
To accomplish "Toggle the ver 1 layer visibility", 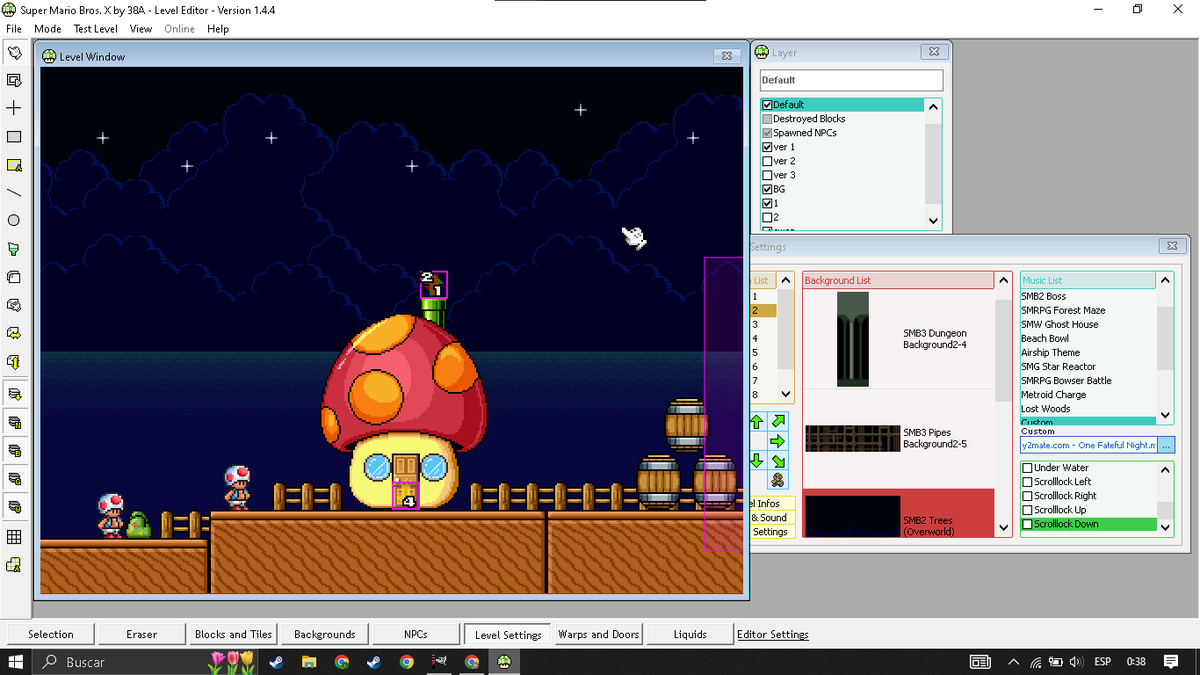I will point(767,147).
